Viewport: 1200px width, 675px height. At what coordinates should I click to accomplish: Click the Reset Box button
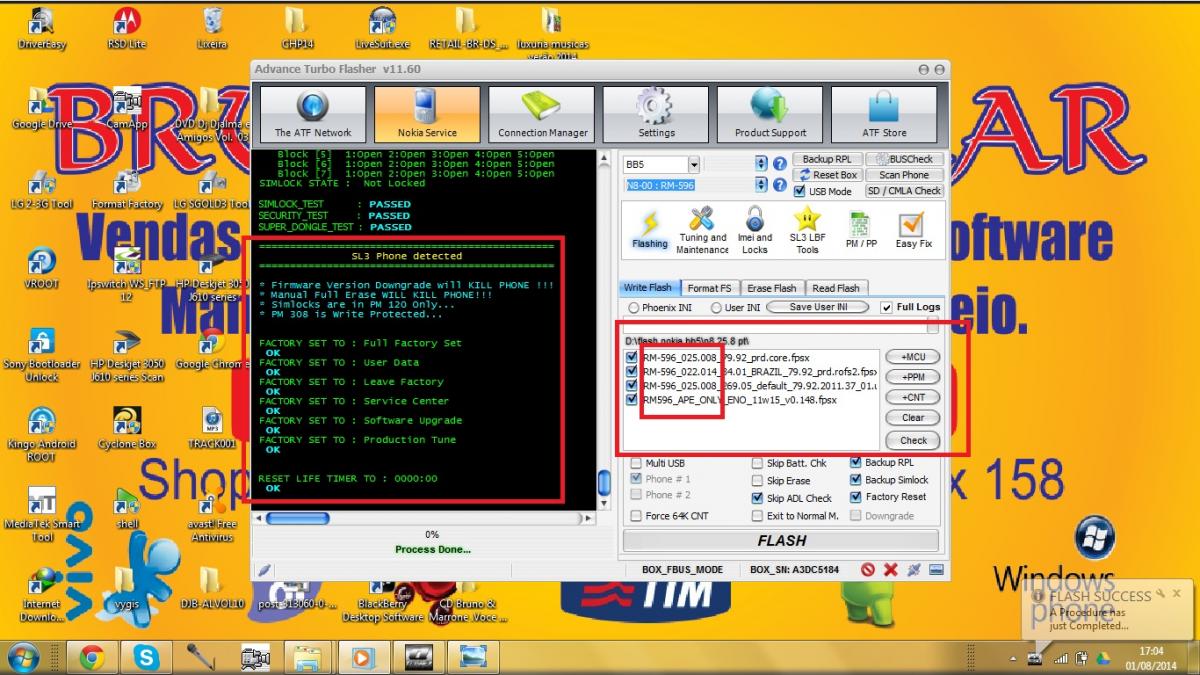coord(828,175)
